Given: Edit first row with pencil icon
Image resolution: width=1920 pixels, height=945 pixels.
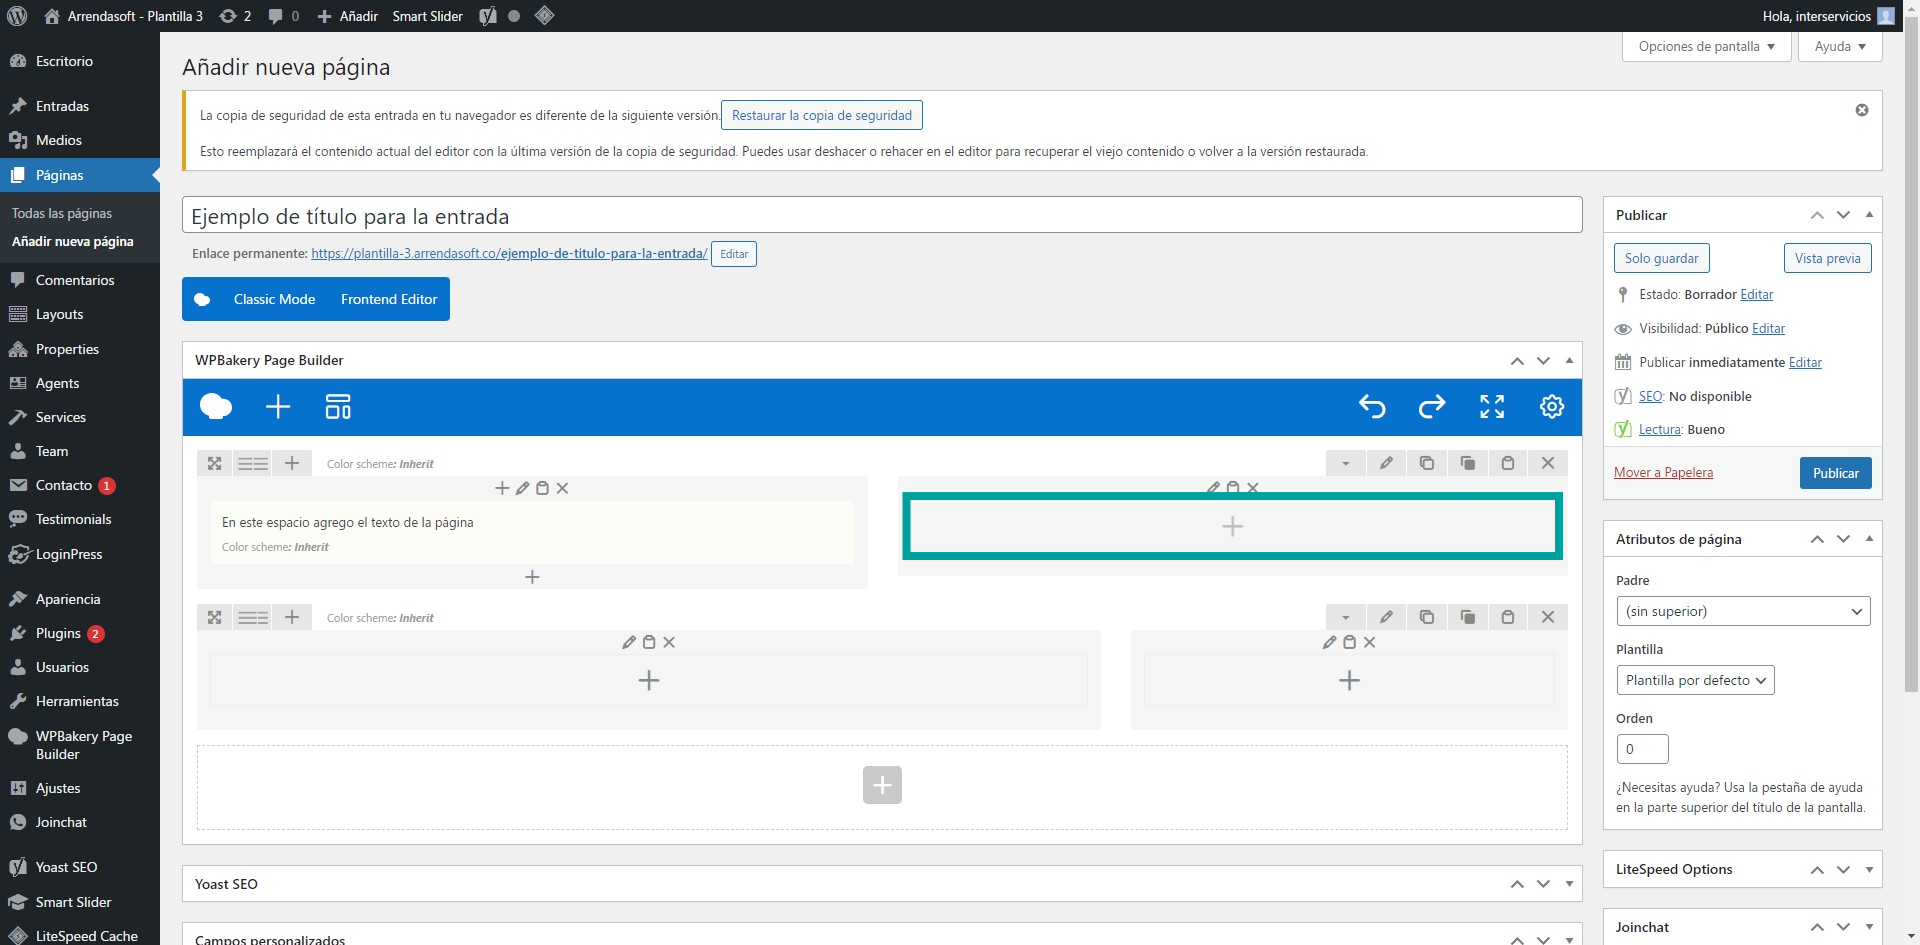Looking at the screenshot, I should pyautogui.click(x=1386, y=464).
